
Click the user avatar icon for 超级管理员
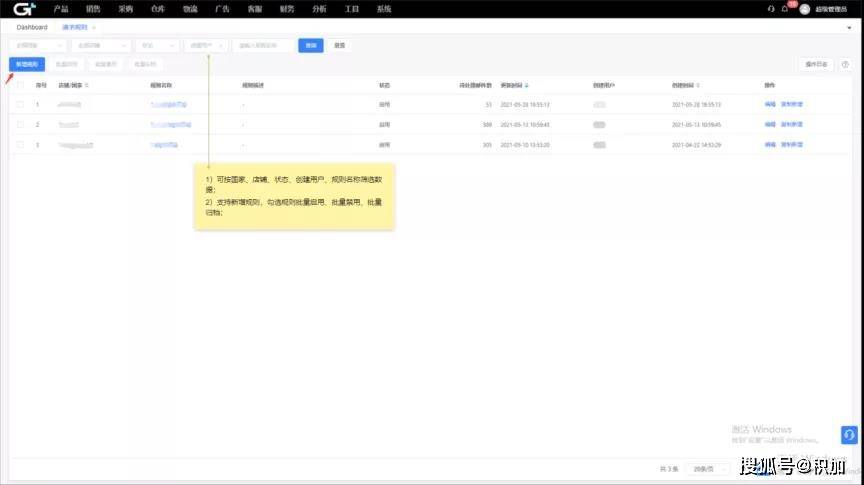point(804,9)
